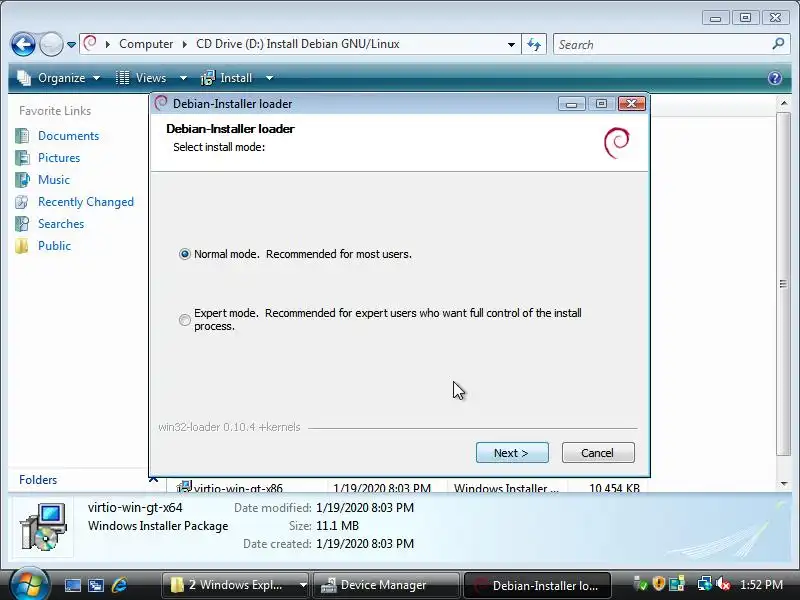The image size is (800, 600).
Task: Click the Pictures folder icon
Action: [22, 158]
